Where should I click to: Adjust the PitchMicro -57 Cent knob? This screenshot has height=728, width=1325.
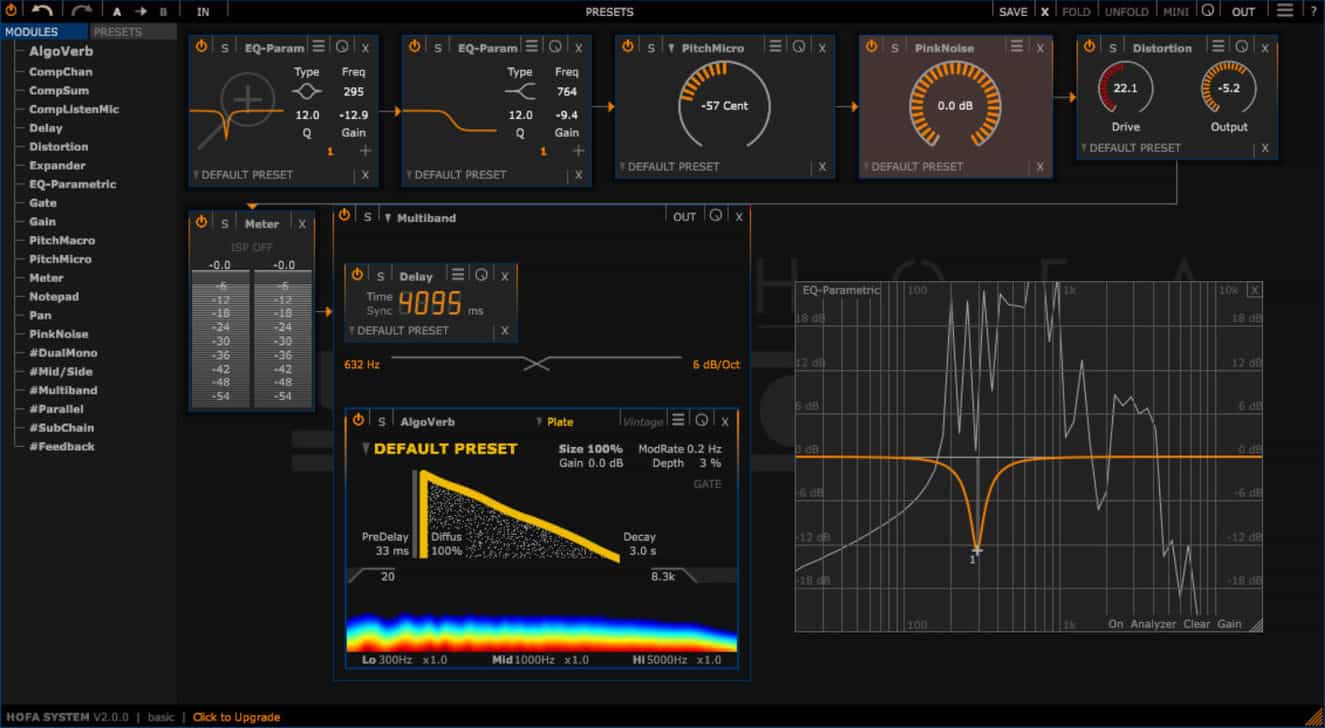725,106
